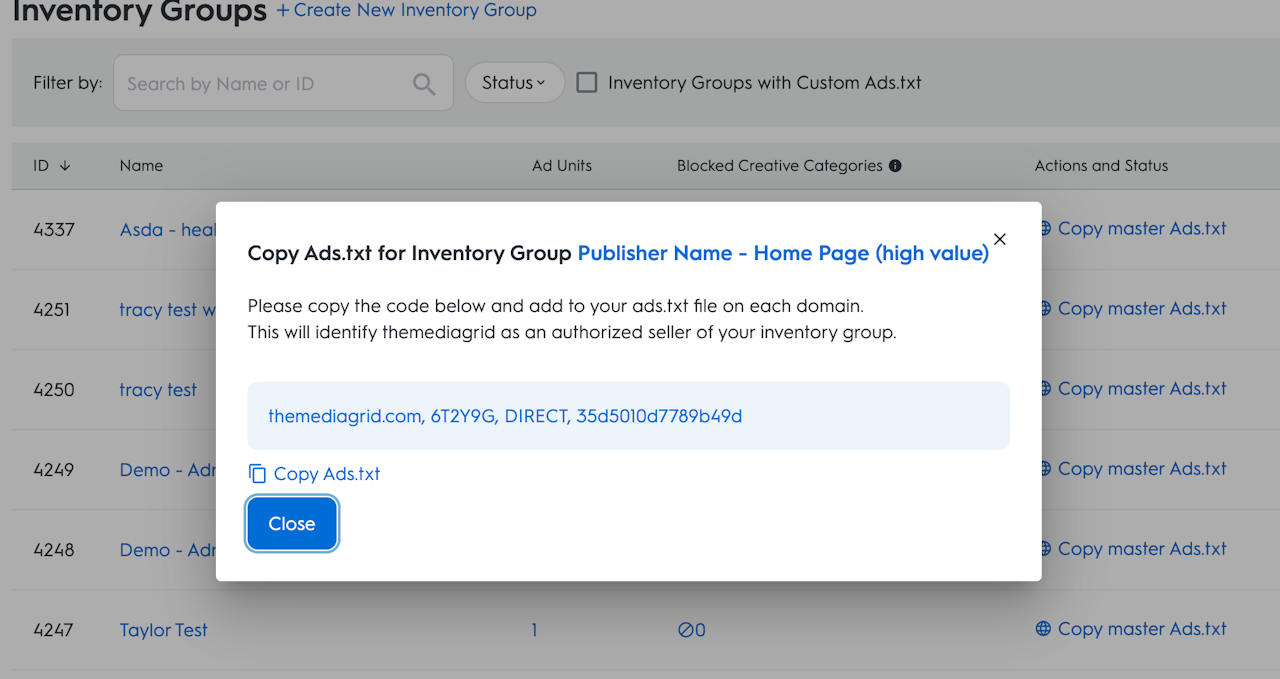Image resolution: width=1280 pixels, height=679 pixels.
Task: Click the ID column sort arrow
Action: coord(65,166)
